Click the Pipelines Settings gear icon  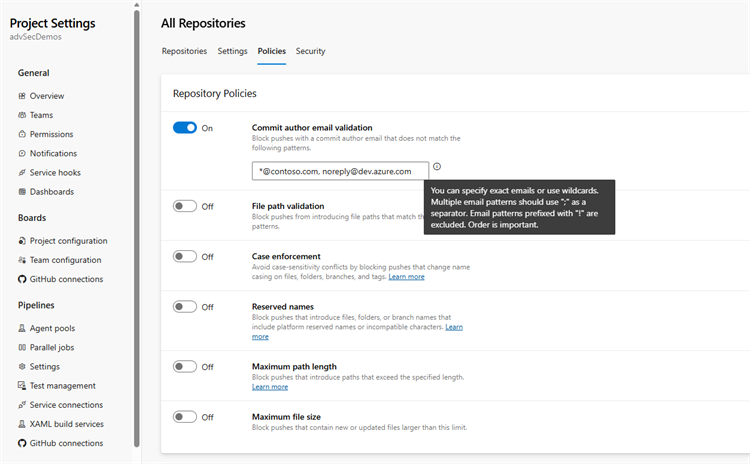[x=22, y=366]
